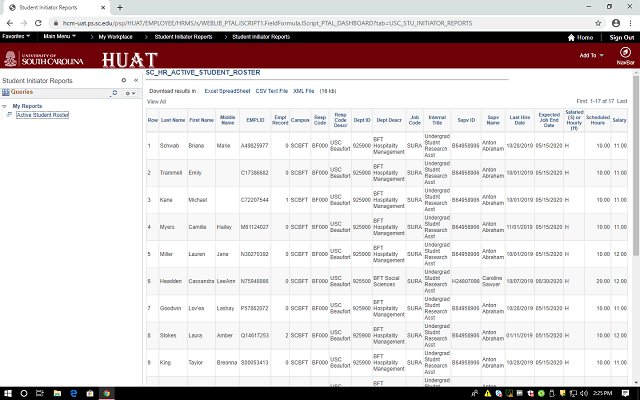Click the Home house icon
Screen dimensions: 640x400
[x=571, y=38]
